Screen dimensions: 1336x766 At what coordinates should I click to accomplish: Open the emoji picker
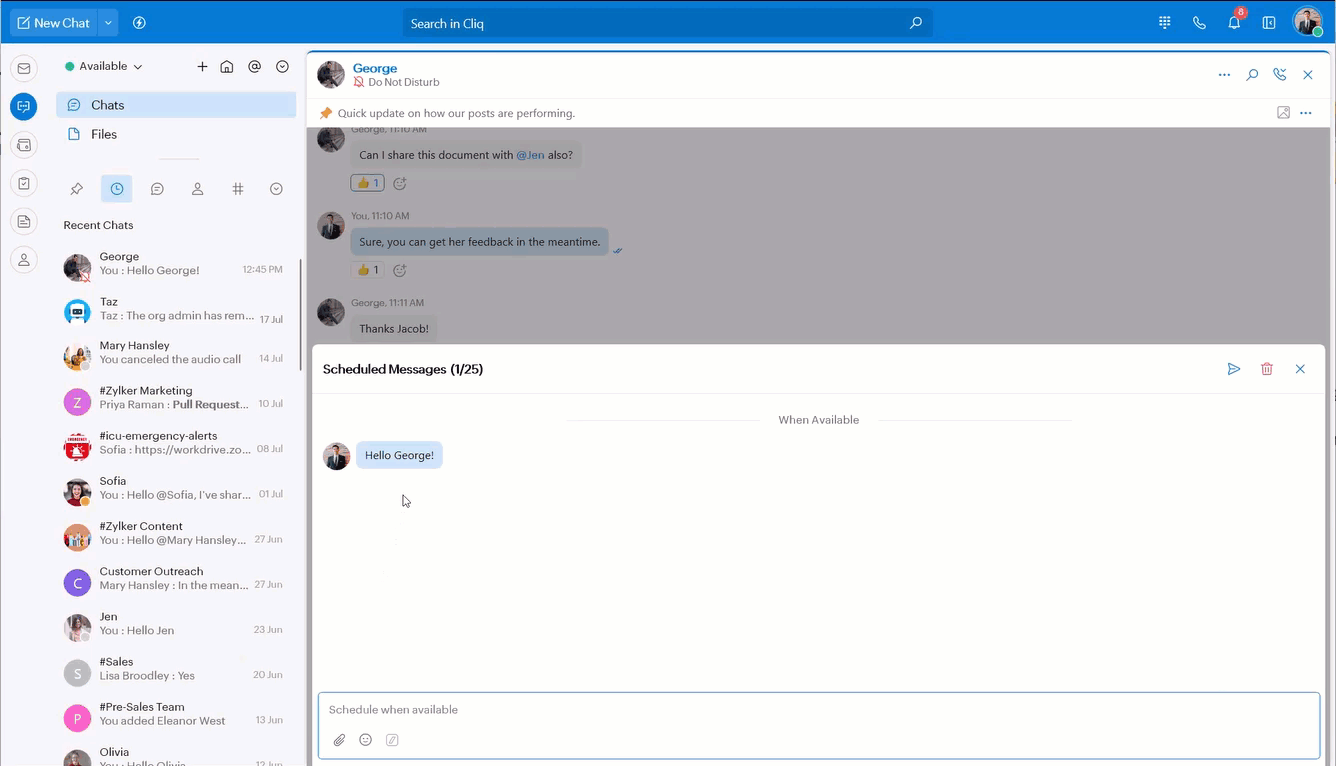[x=366, y=740]
